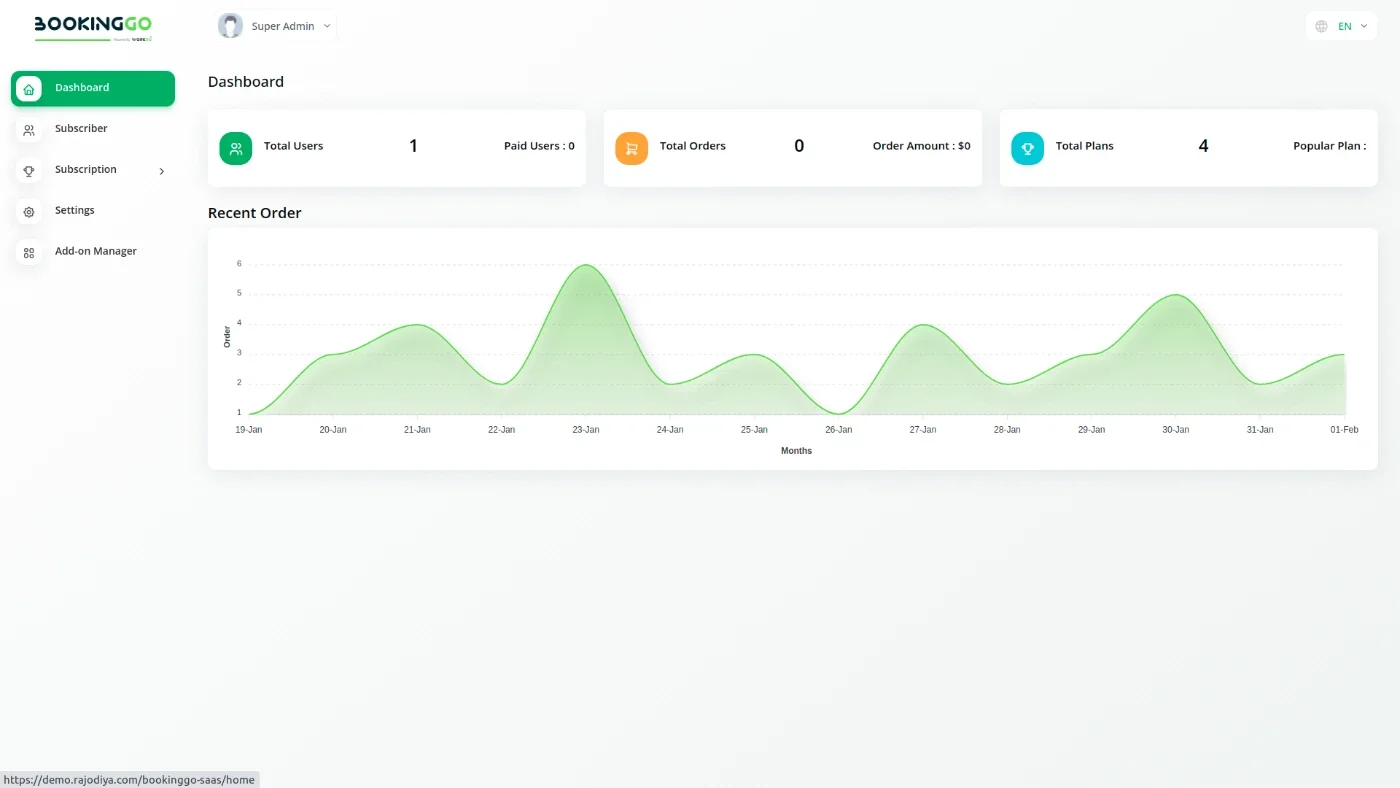
Task: Click the Subscriber users icon in sidebar
Action: tap(29, 129)
